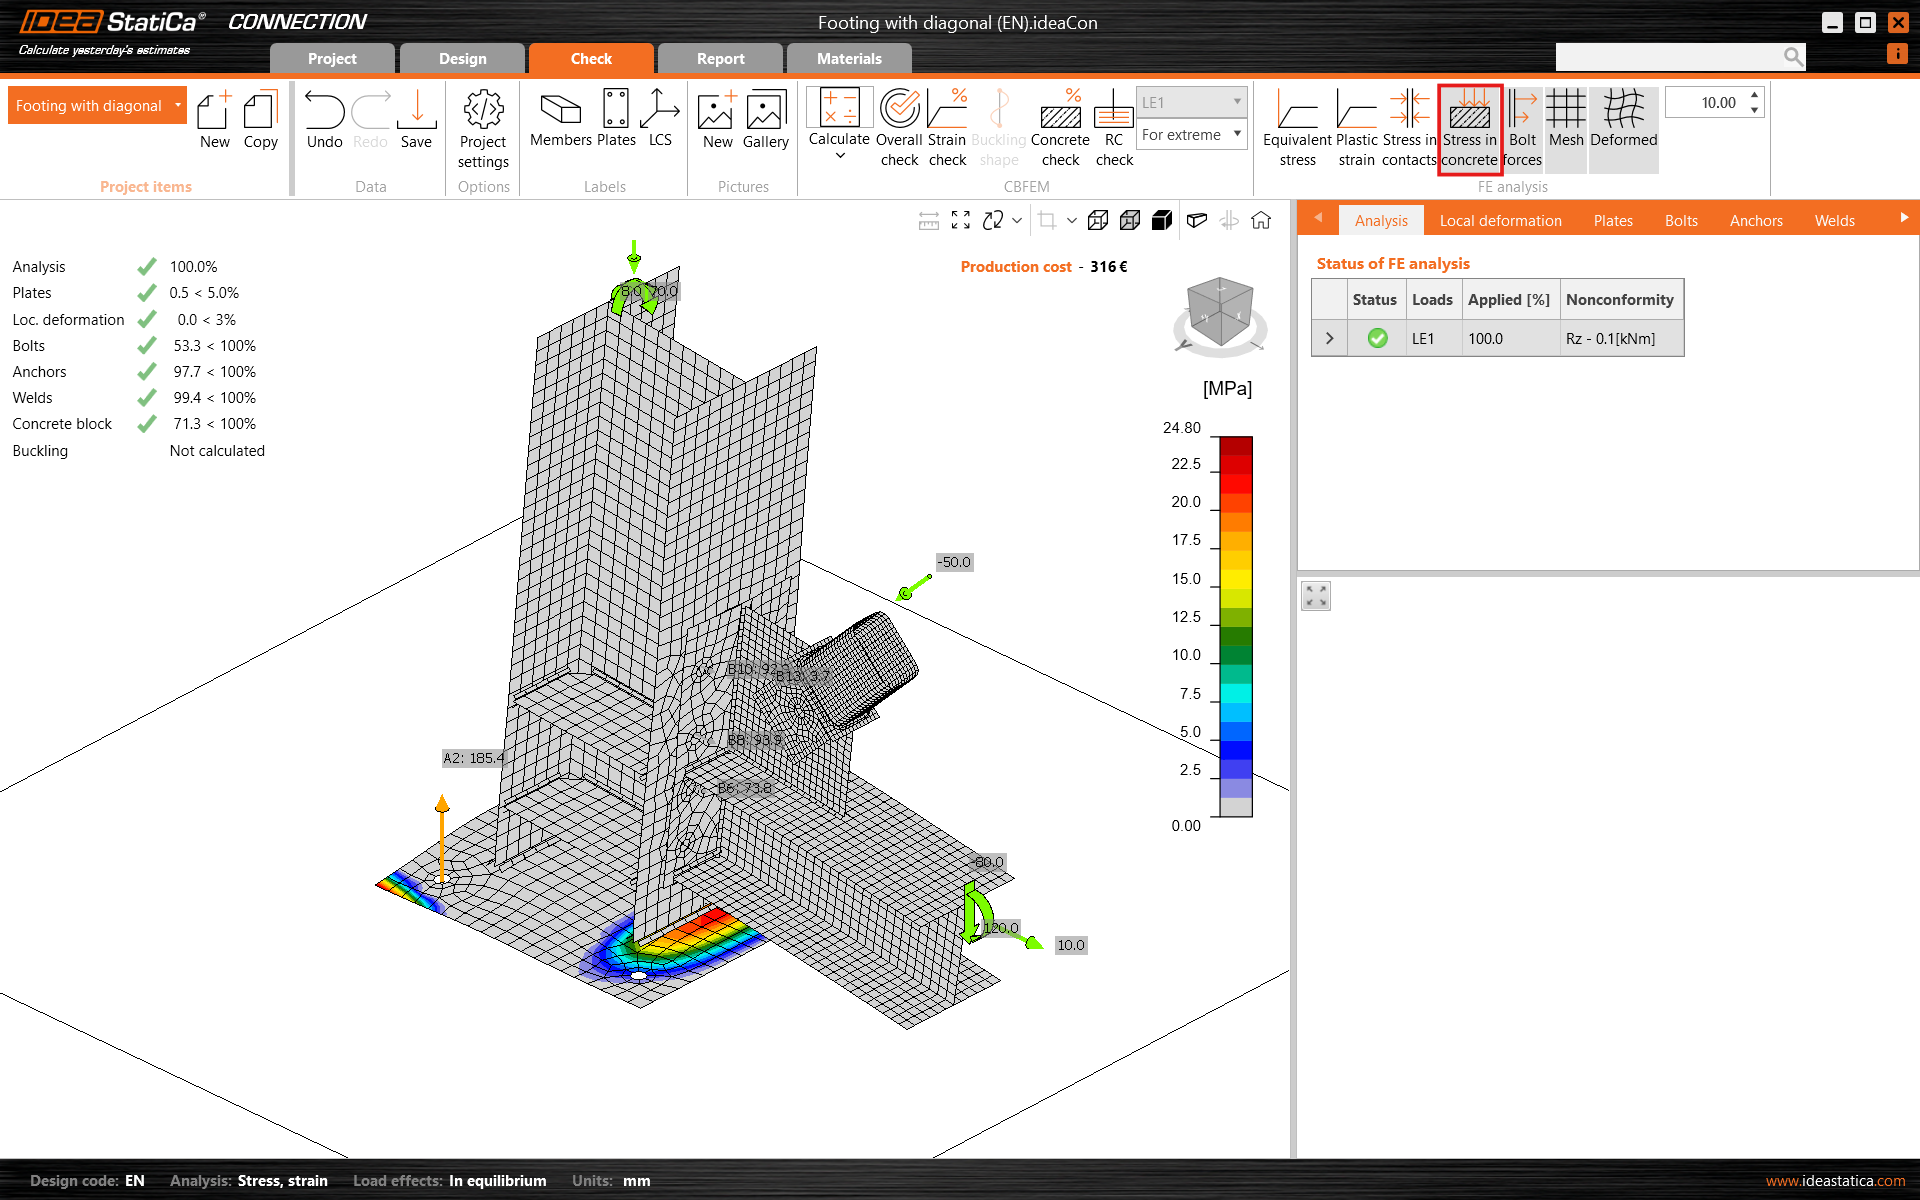Open the LE1 load case dropdown
Screen dimensions: 1920x1200
(x=1191, y=102)
